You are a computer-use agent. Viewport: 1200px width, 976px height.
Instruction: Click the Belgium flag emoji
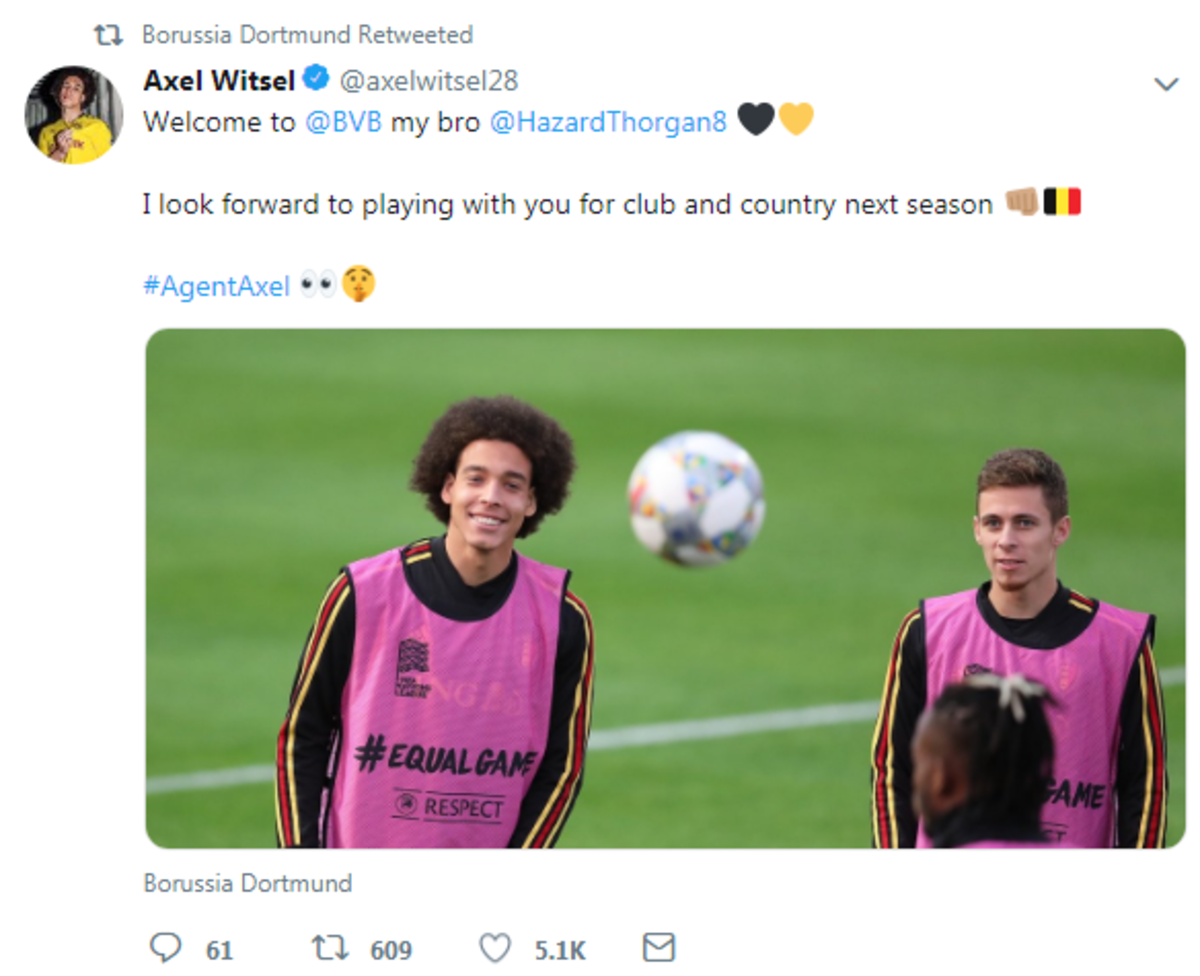click(1063, 203)
